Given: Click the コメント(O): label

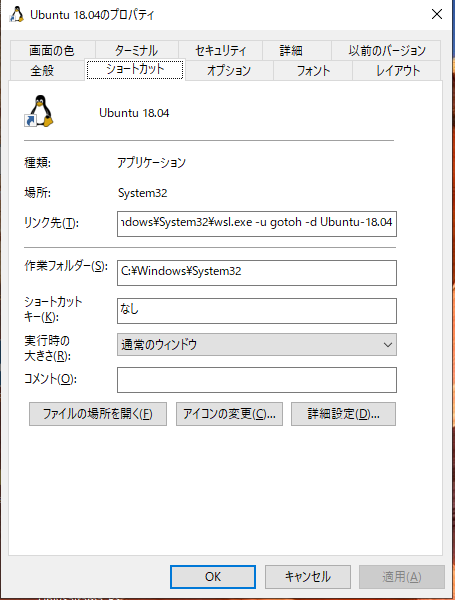Looking at the screenshot, I should [51, 379].
